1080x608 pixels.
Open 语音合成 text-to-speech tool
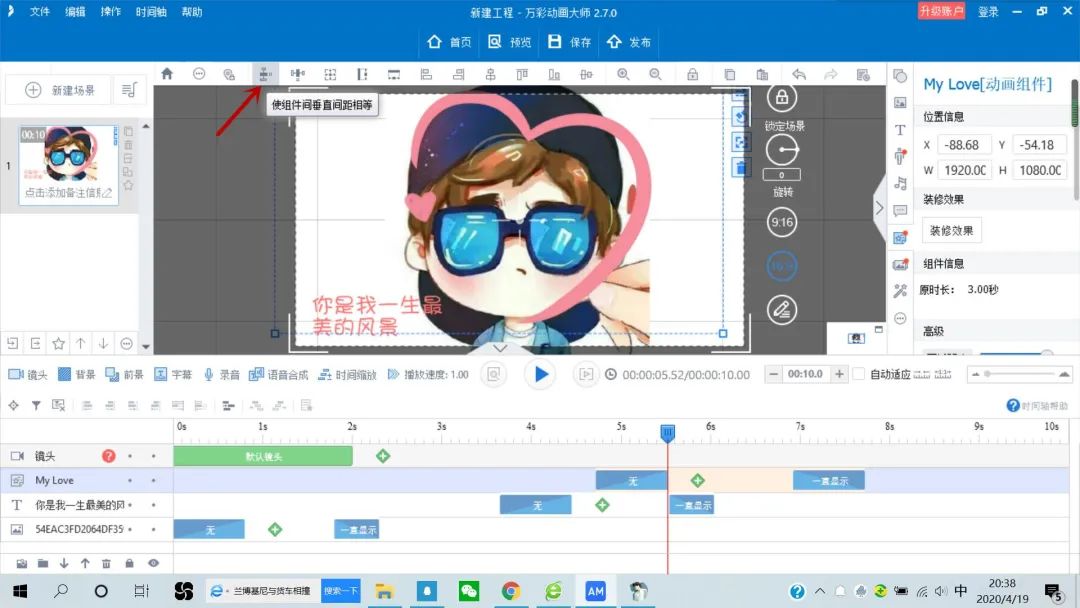click(280, 375)
